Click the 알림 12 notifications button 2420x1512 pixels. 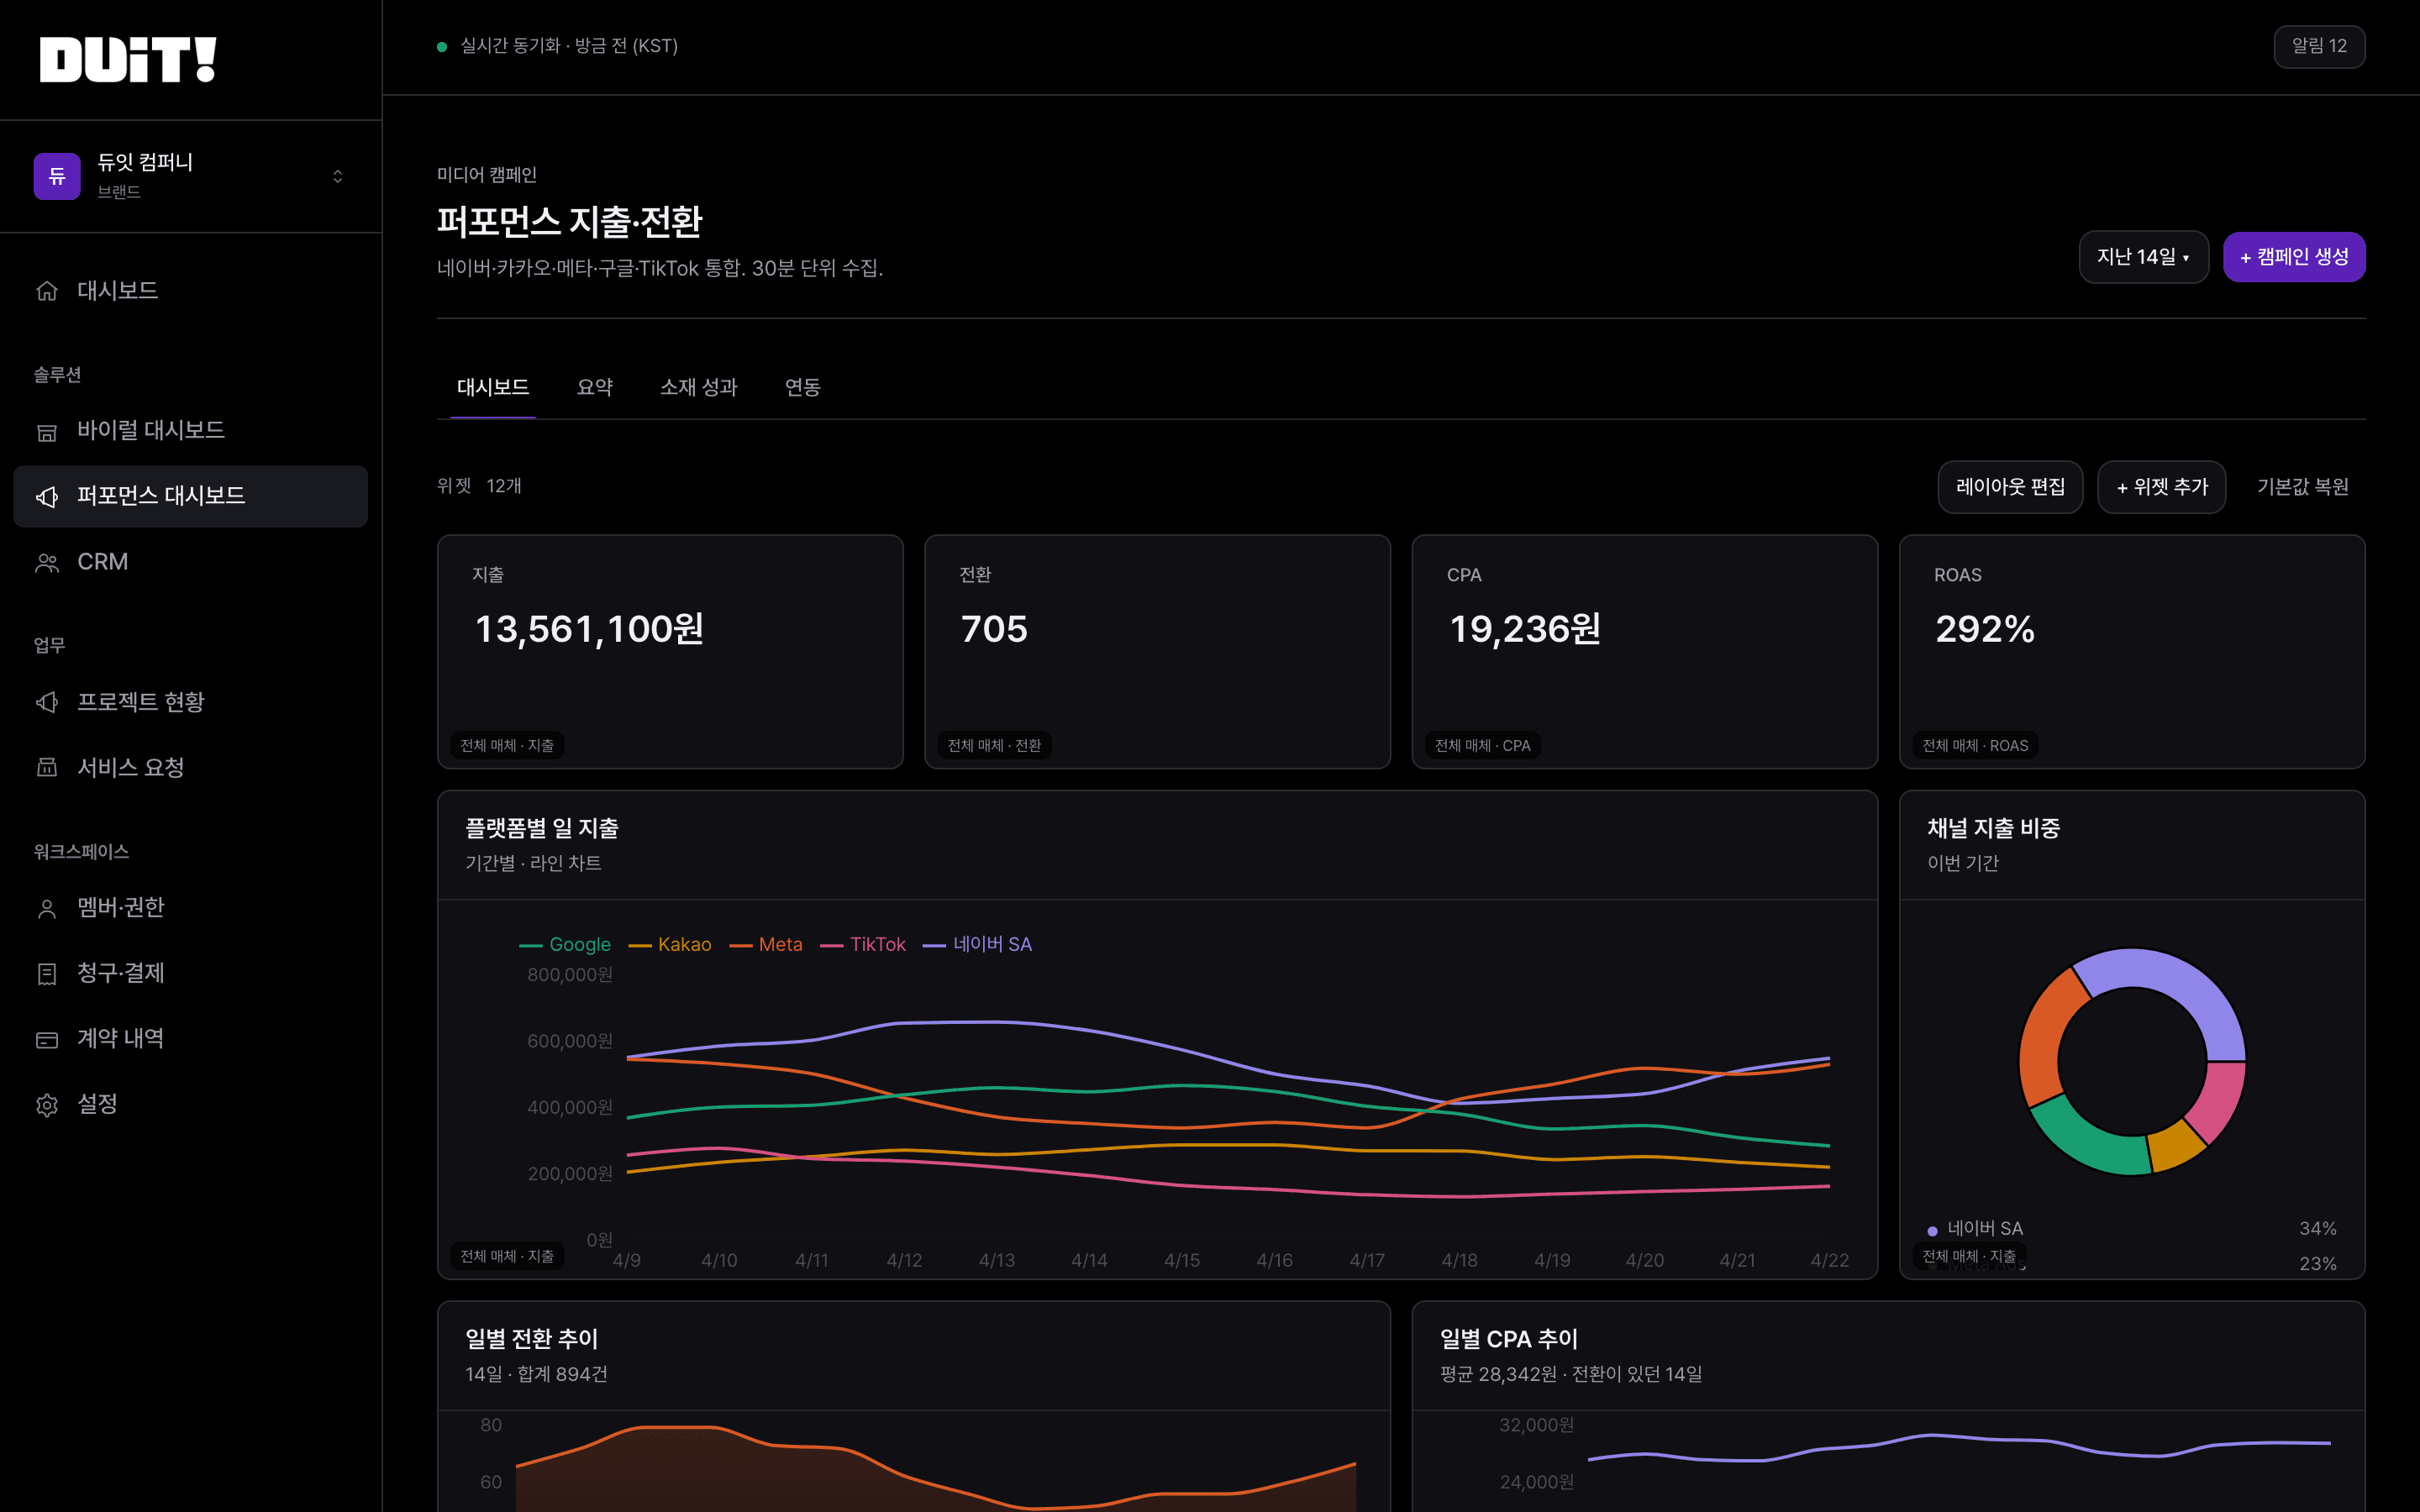(x=2319, y=46)
